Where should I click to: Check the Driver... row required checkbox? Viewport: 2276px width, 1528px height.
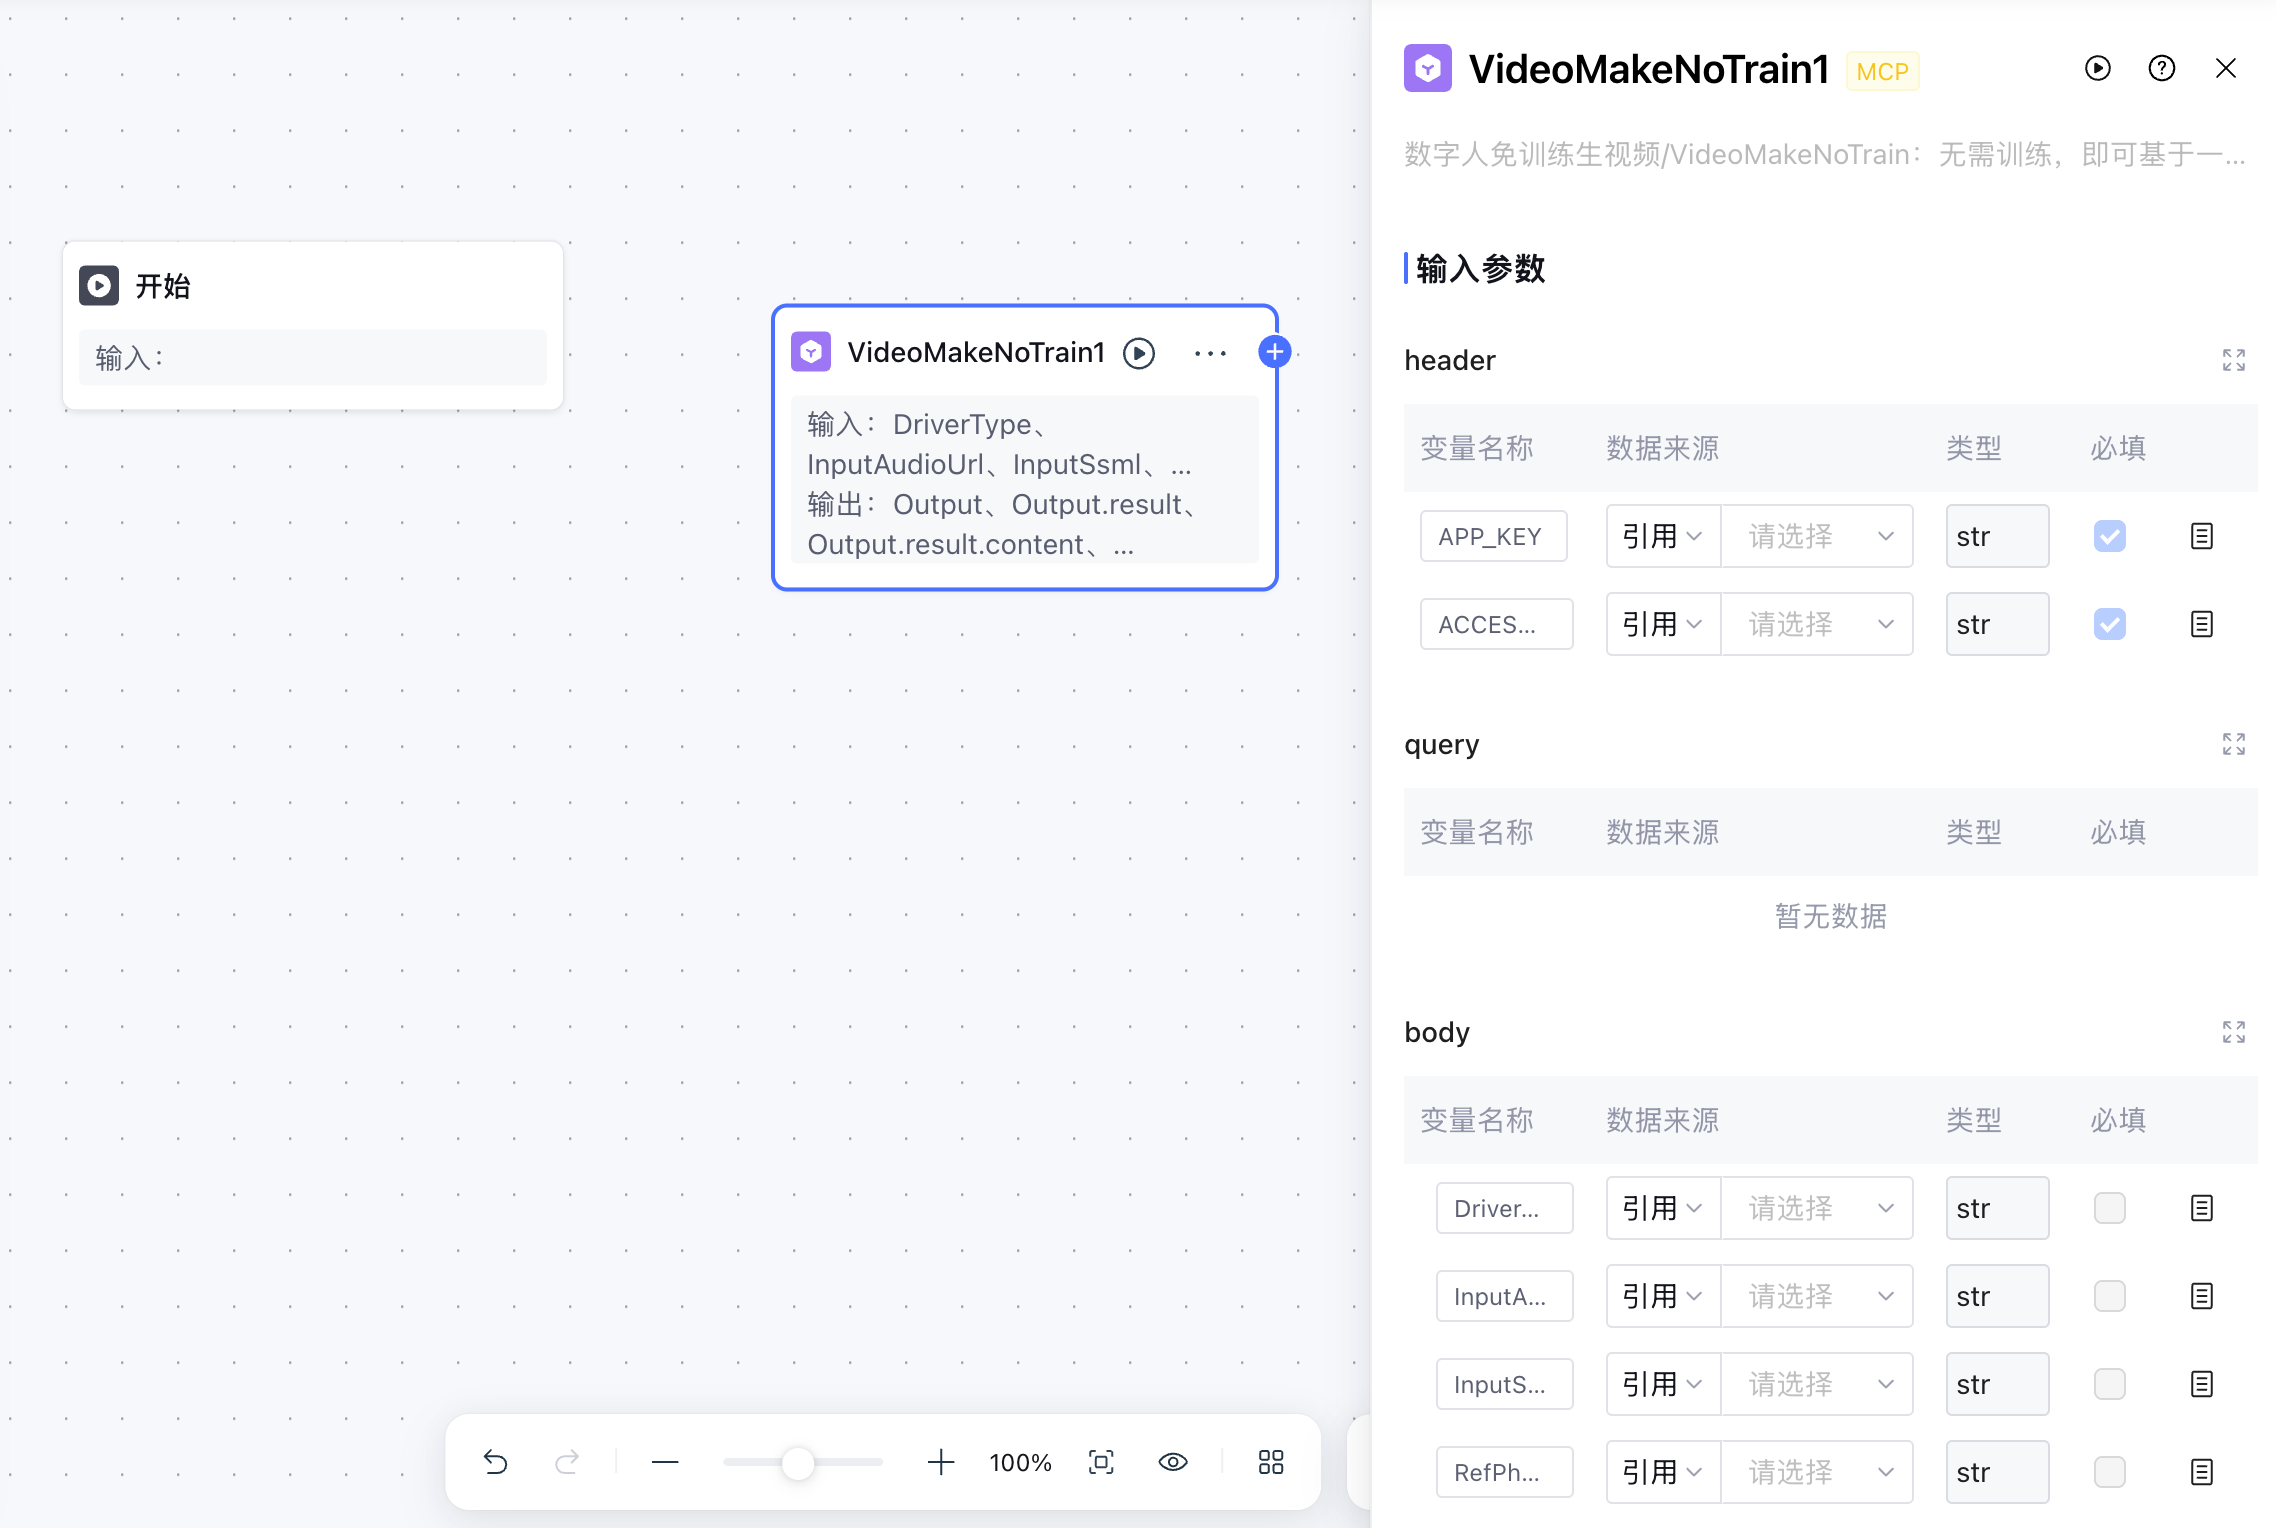[2109, 1208]
